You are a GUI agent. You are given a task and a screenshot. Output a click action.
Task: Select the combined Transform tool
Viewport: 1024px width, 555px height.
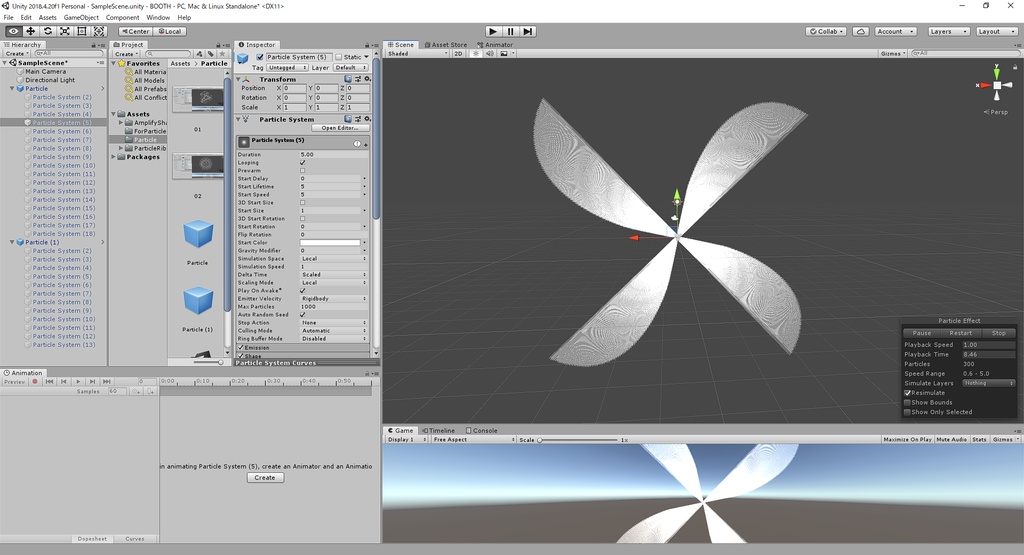99,31
